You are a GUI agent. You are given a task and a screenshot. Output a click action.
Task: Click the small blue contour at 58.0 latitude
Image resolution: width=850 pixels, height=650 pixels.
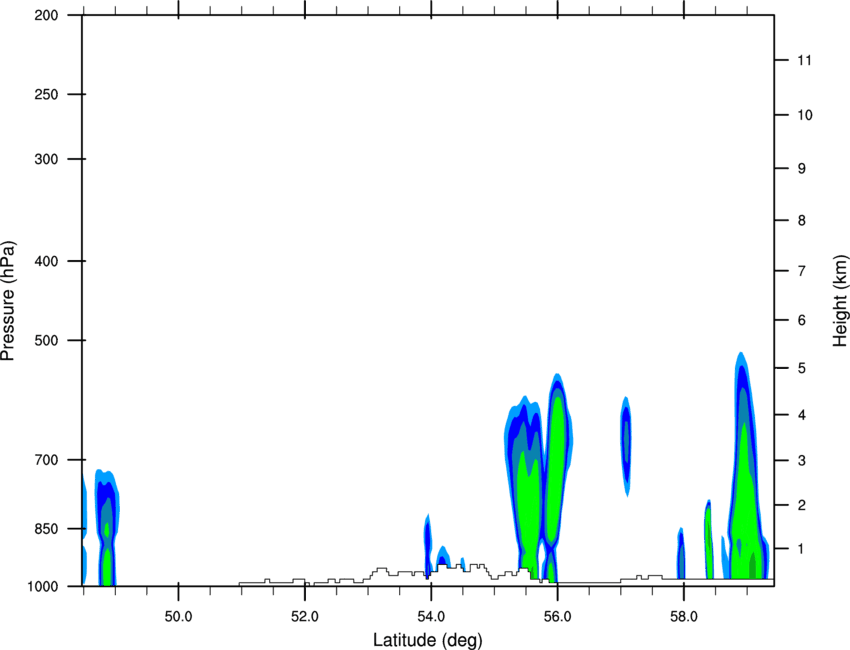(x=681, y=553)
